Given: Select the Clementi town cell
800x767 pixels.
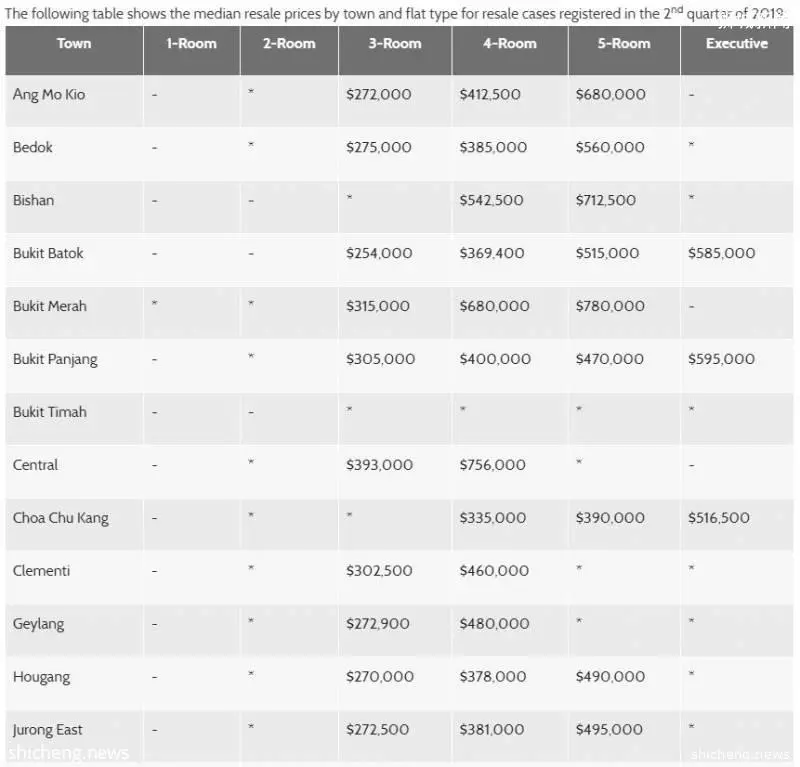Looking at the screenshot, I should 74,578.
